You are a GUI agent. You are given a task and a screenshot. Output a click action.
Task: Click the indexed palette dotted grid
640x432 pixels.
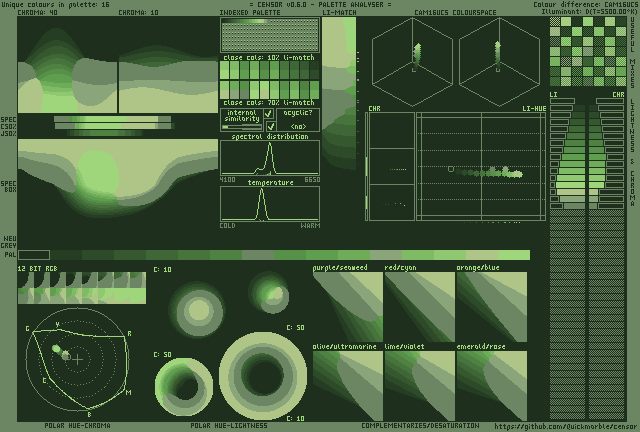point(270,36)
